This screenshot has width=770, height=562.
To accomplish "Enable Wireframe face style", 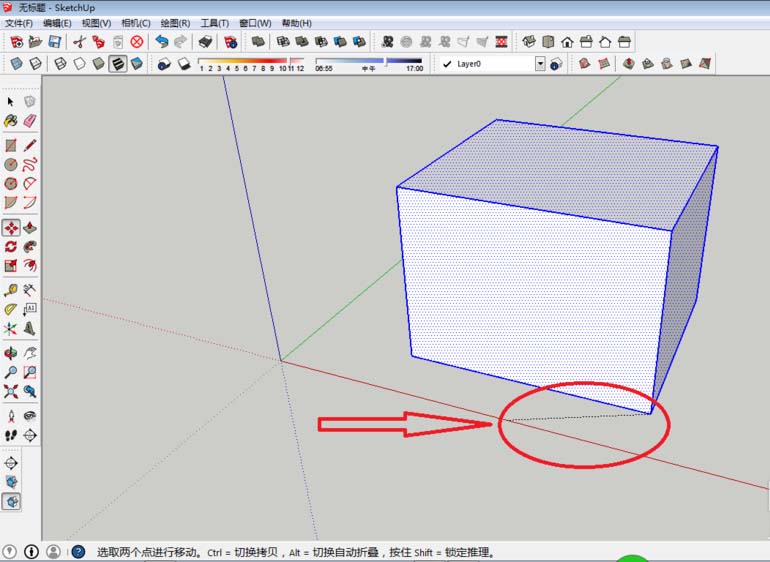I will click(x=60, y=64).
